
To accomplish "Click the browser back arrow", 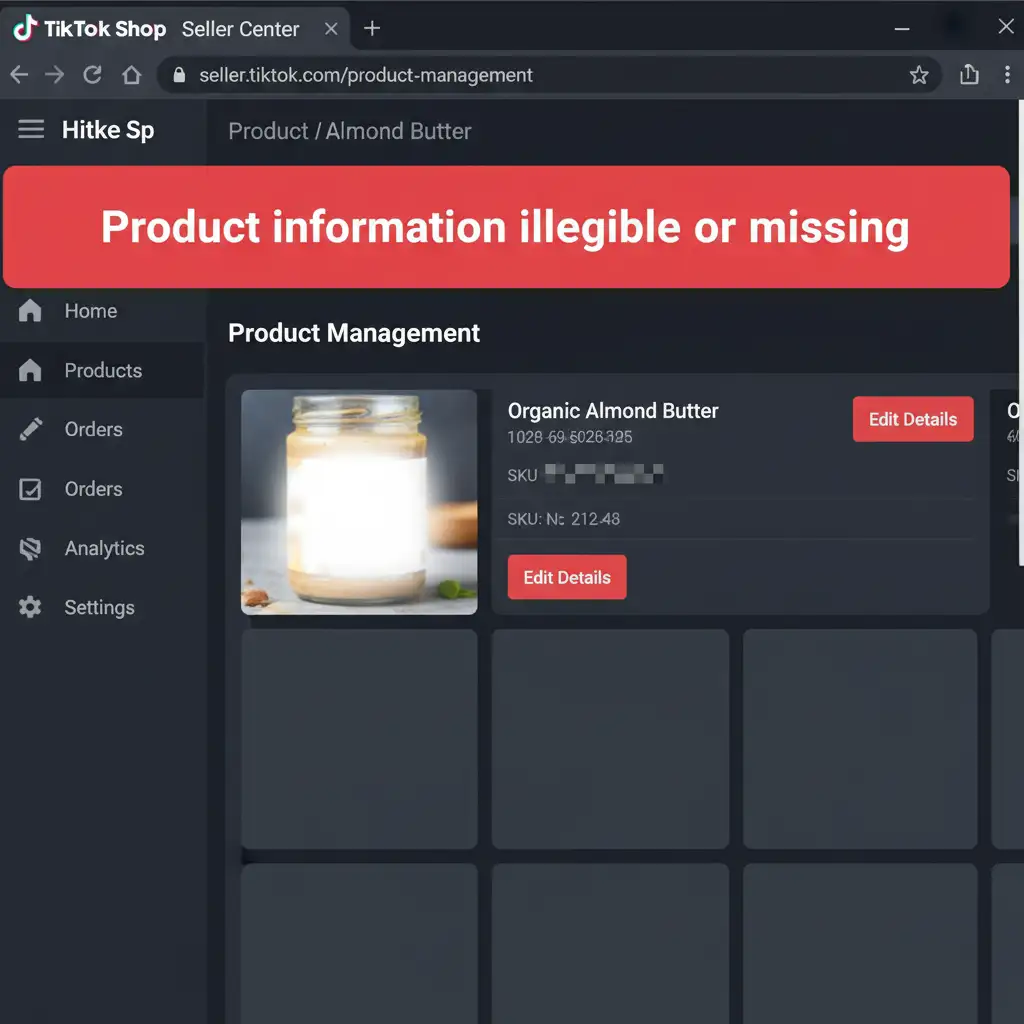I will [x=19, y=75].
